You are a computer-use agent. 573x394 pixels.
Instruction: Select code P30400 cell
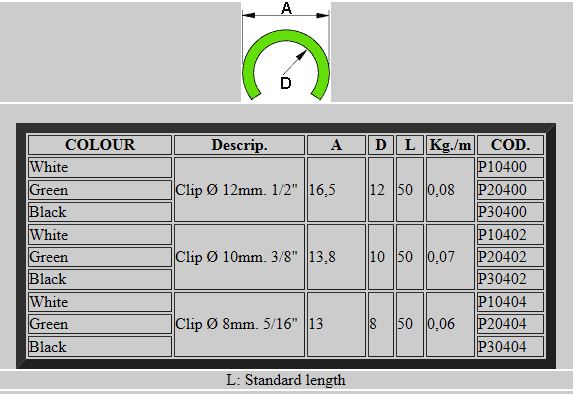pos(510,212)
